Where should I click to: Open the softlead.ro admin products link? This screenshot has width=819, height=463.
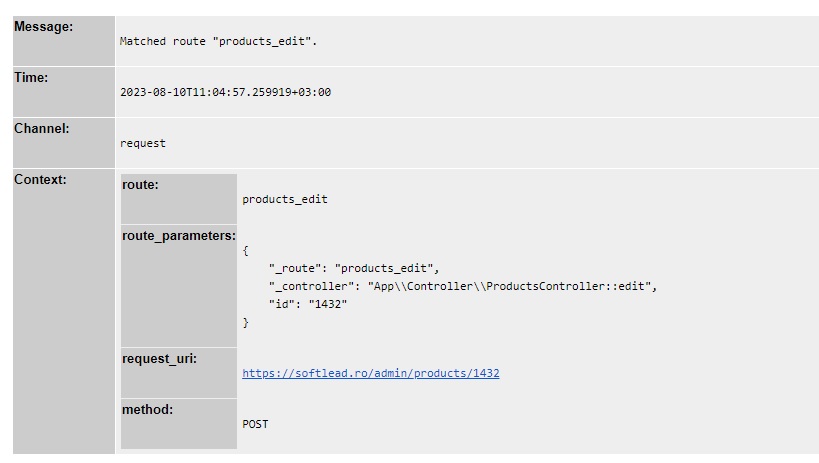[x=370, y=373]
